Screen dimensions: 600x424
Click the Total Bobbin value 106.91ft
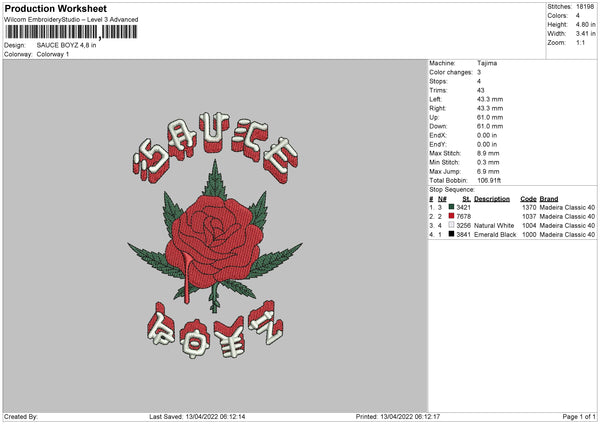coord(489,180)
